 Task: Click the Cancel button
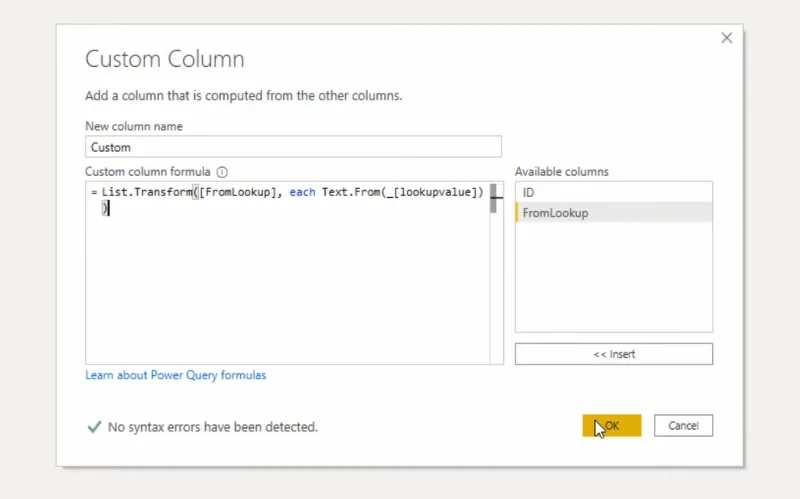pos(683,426)
